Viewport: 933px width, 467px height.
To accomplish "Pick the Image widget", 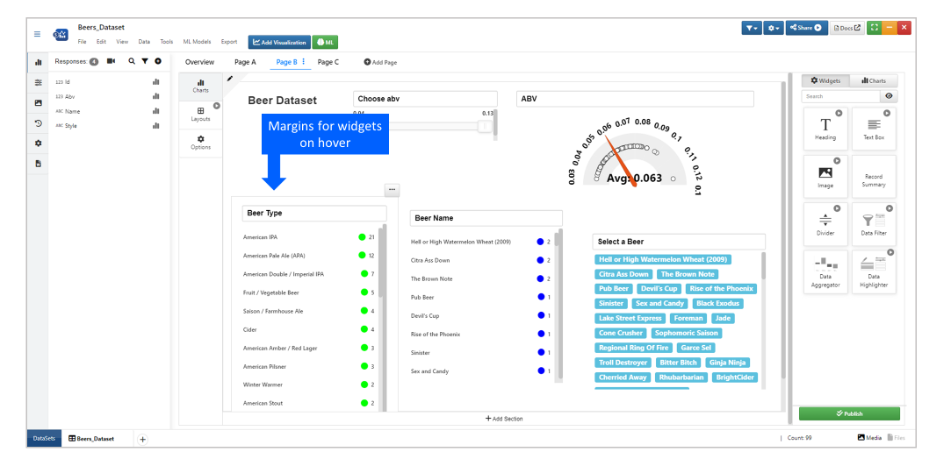I will tap(825, 176).
